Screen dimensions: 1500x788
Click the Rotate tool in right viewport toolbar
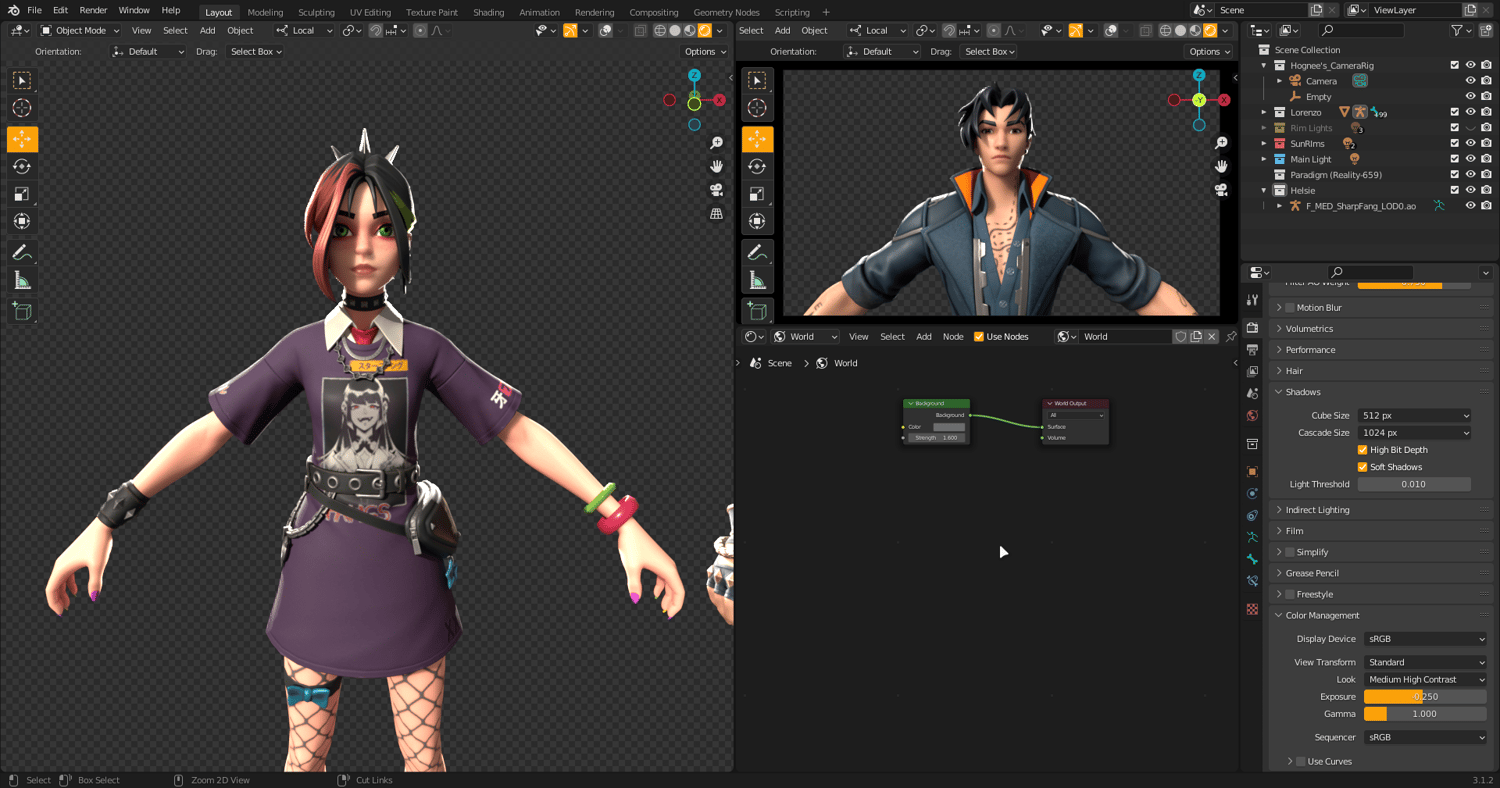click(x=757, y=166)
